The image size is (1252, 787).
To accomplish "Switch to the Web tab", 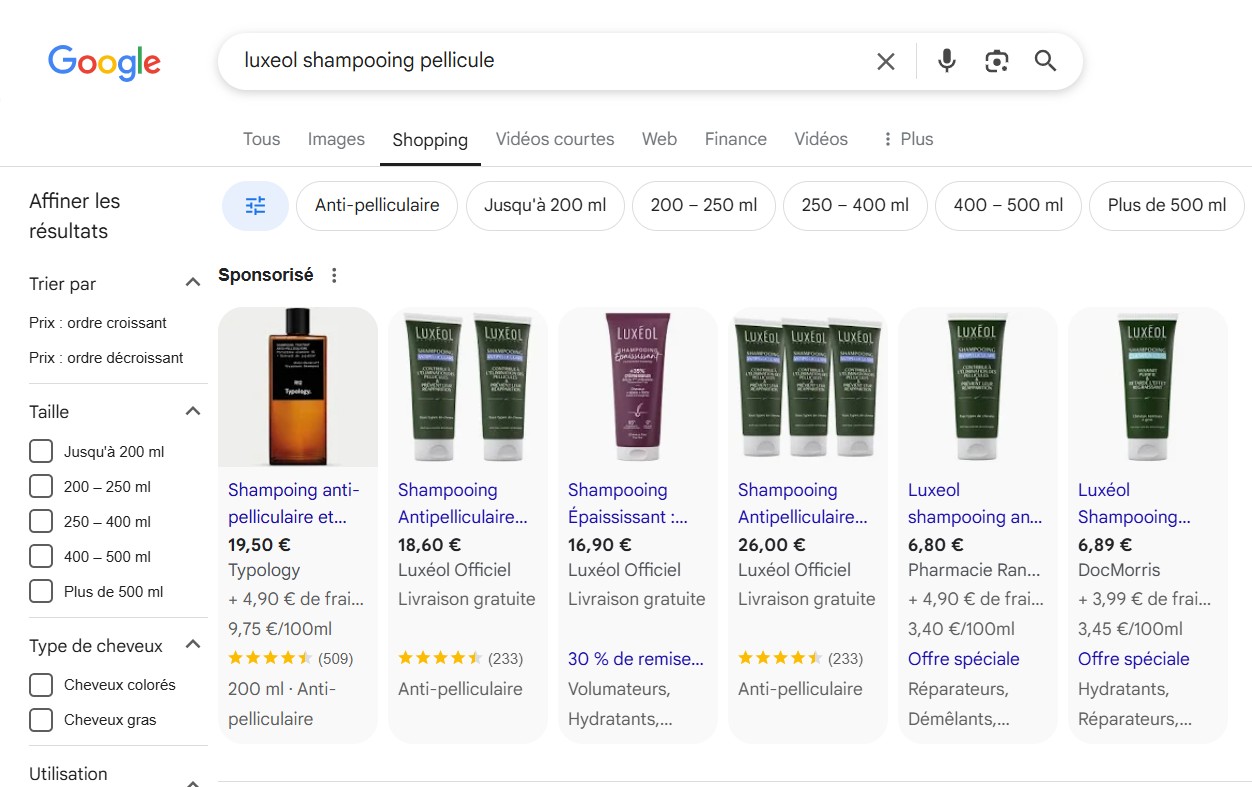I will (x=659, y=139).
